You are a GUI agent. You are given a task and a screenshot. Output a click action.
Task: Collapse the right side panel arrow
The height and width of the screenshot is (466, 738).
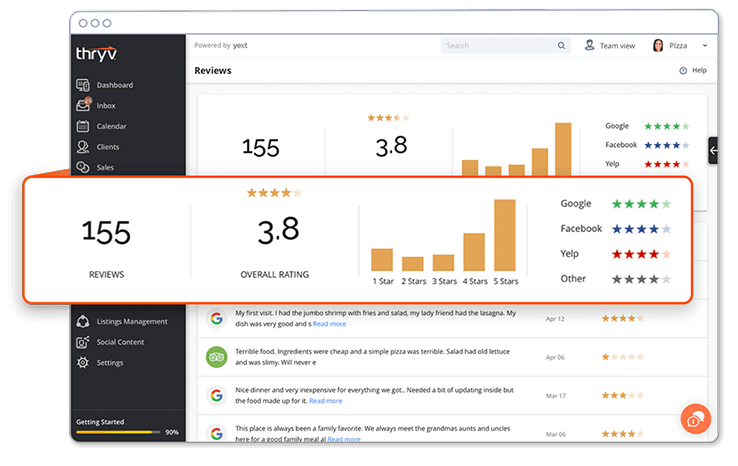tap(713, 150)
